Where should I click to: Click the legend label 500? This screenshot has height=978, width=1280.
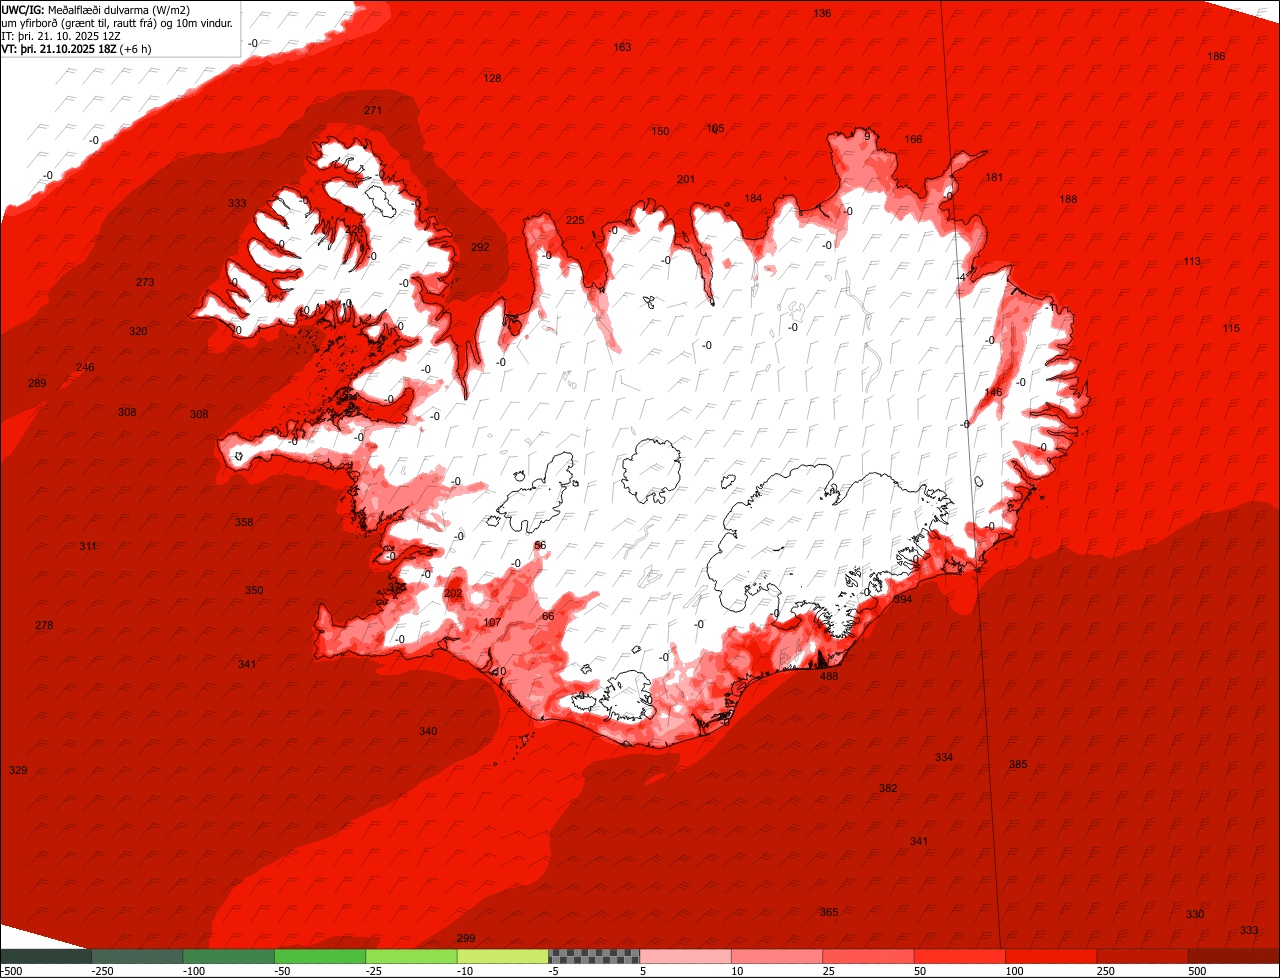1196,971
